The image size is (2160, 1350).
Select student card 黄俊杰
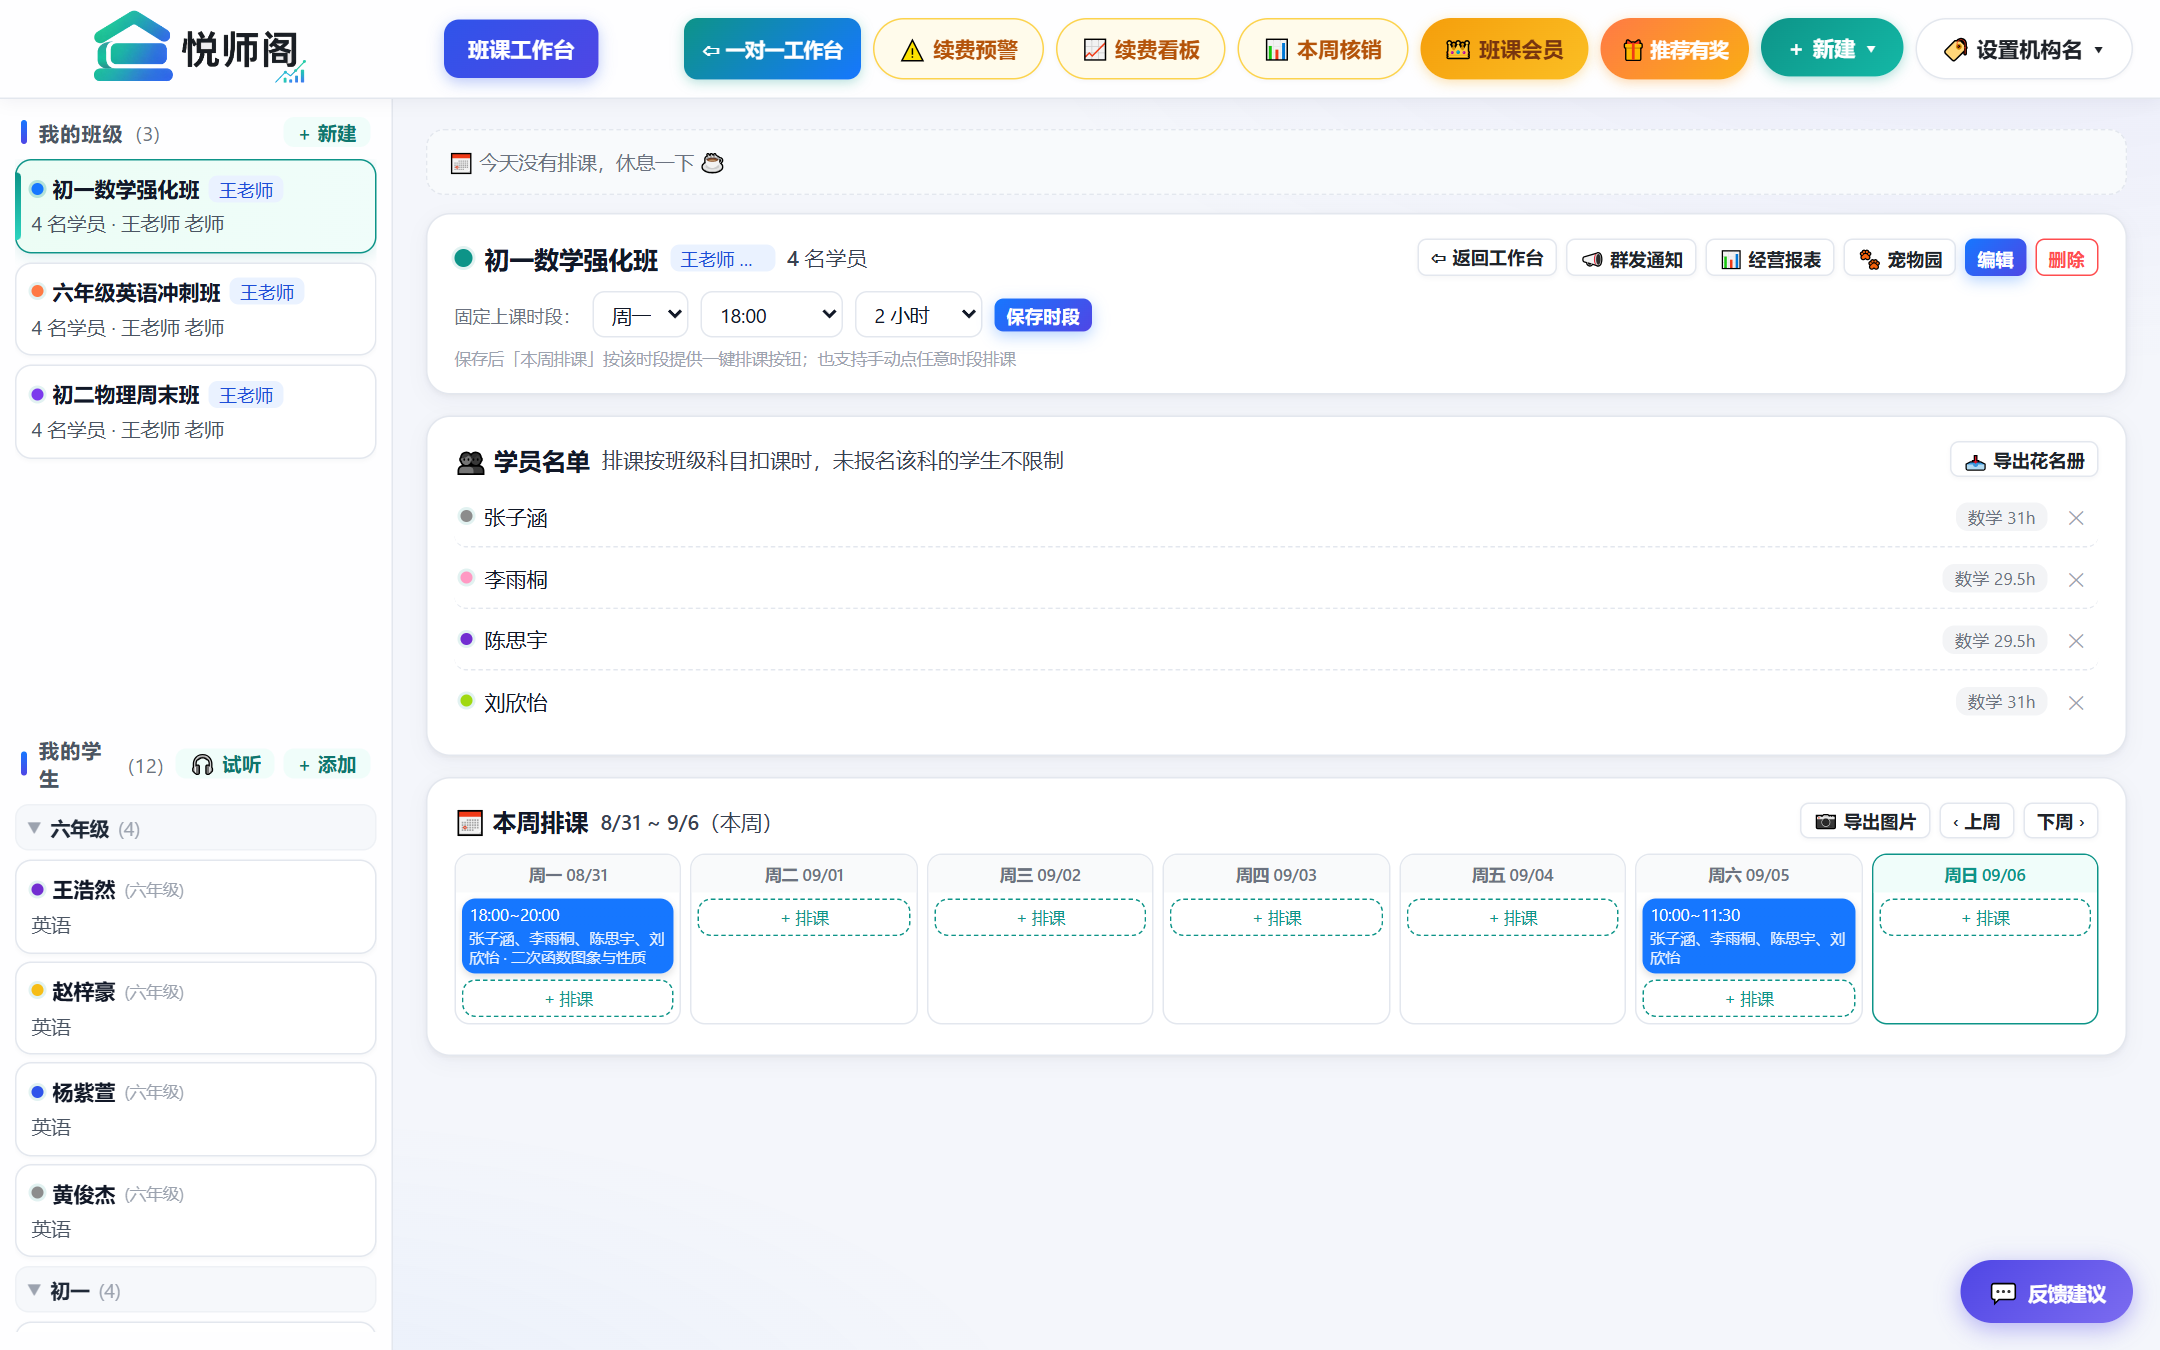(196, 1210)
